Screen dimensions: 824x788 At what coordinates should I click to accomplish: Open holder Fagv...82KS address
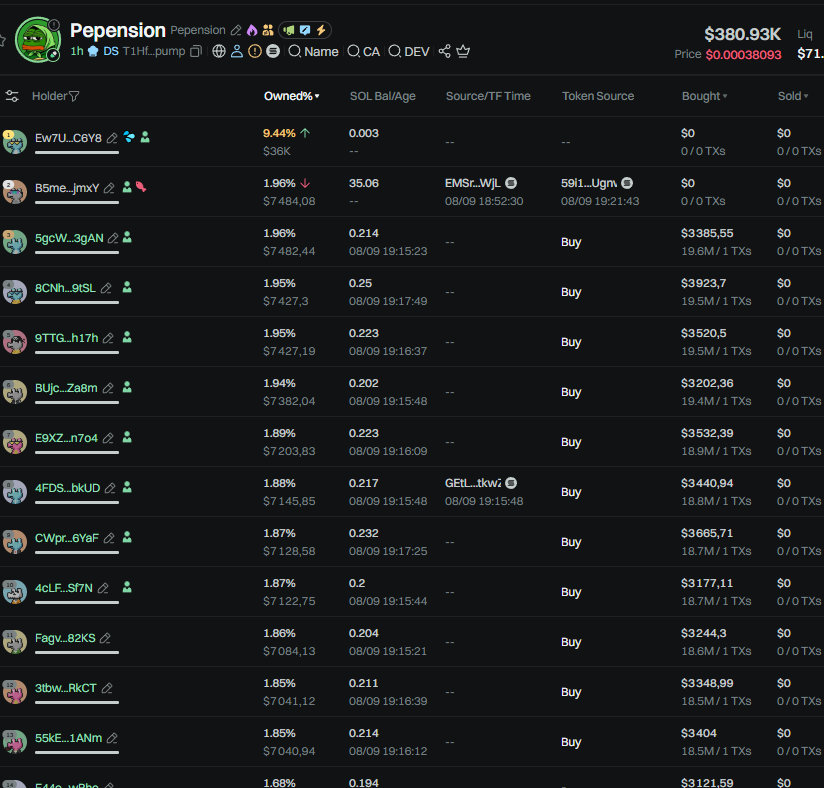[x=65, y=638]
